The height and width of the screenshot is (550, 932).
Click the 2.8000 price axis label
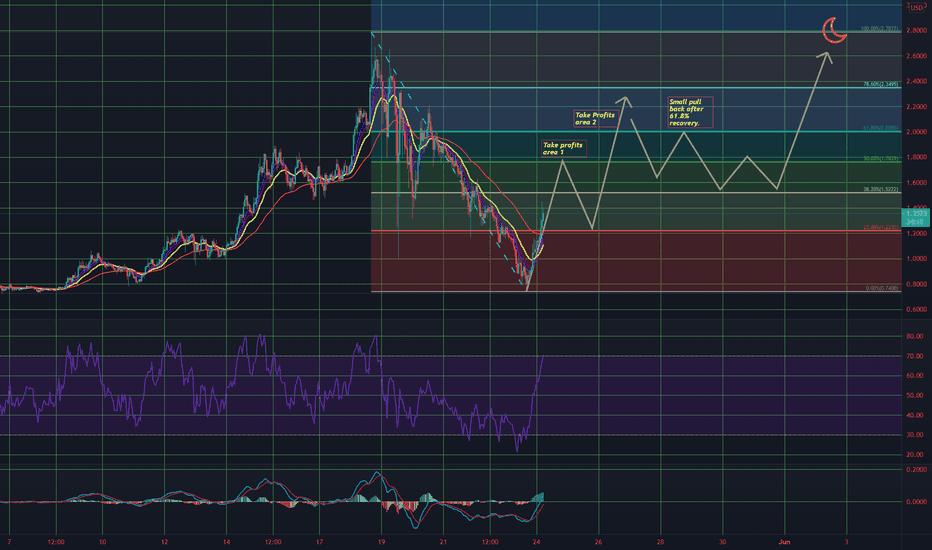tap(917, 30)
